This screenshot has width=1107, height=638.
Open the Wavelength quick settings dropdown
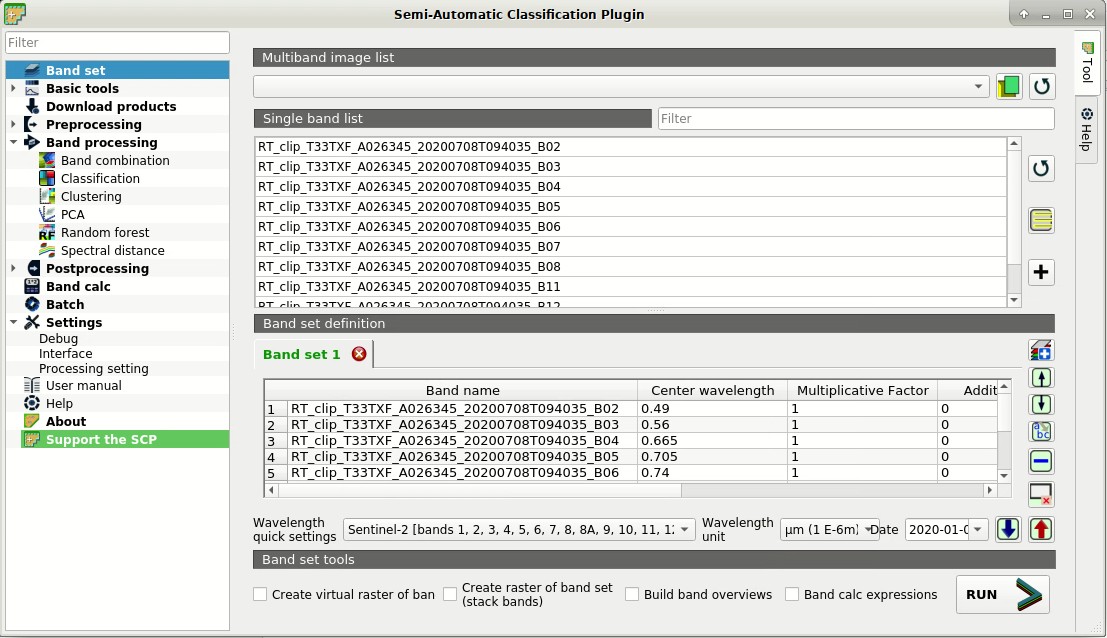click(518, 529)
